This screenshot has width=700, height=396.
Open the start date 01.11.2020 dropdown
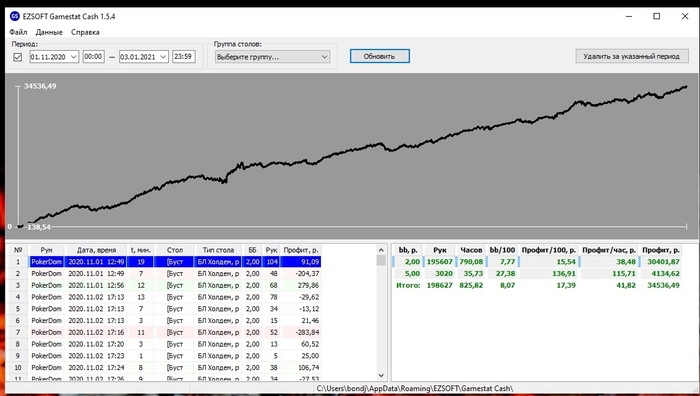click(74, 57)
